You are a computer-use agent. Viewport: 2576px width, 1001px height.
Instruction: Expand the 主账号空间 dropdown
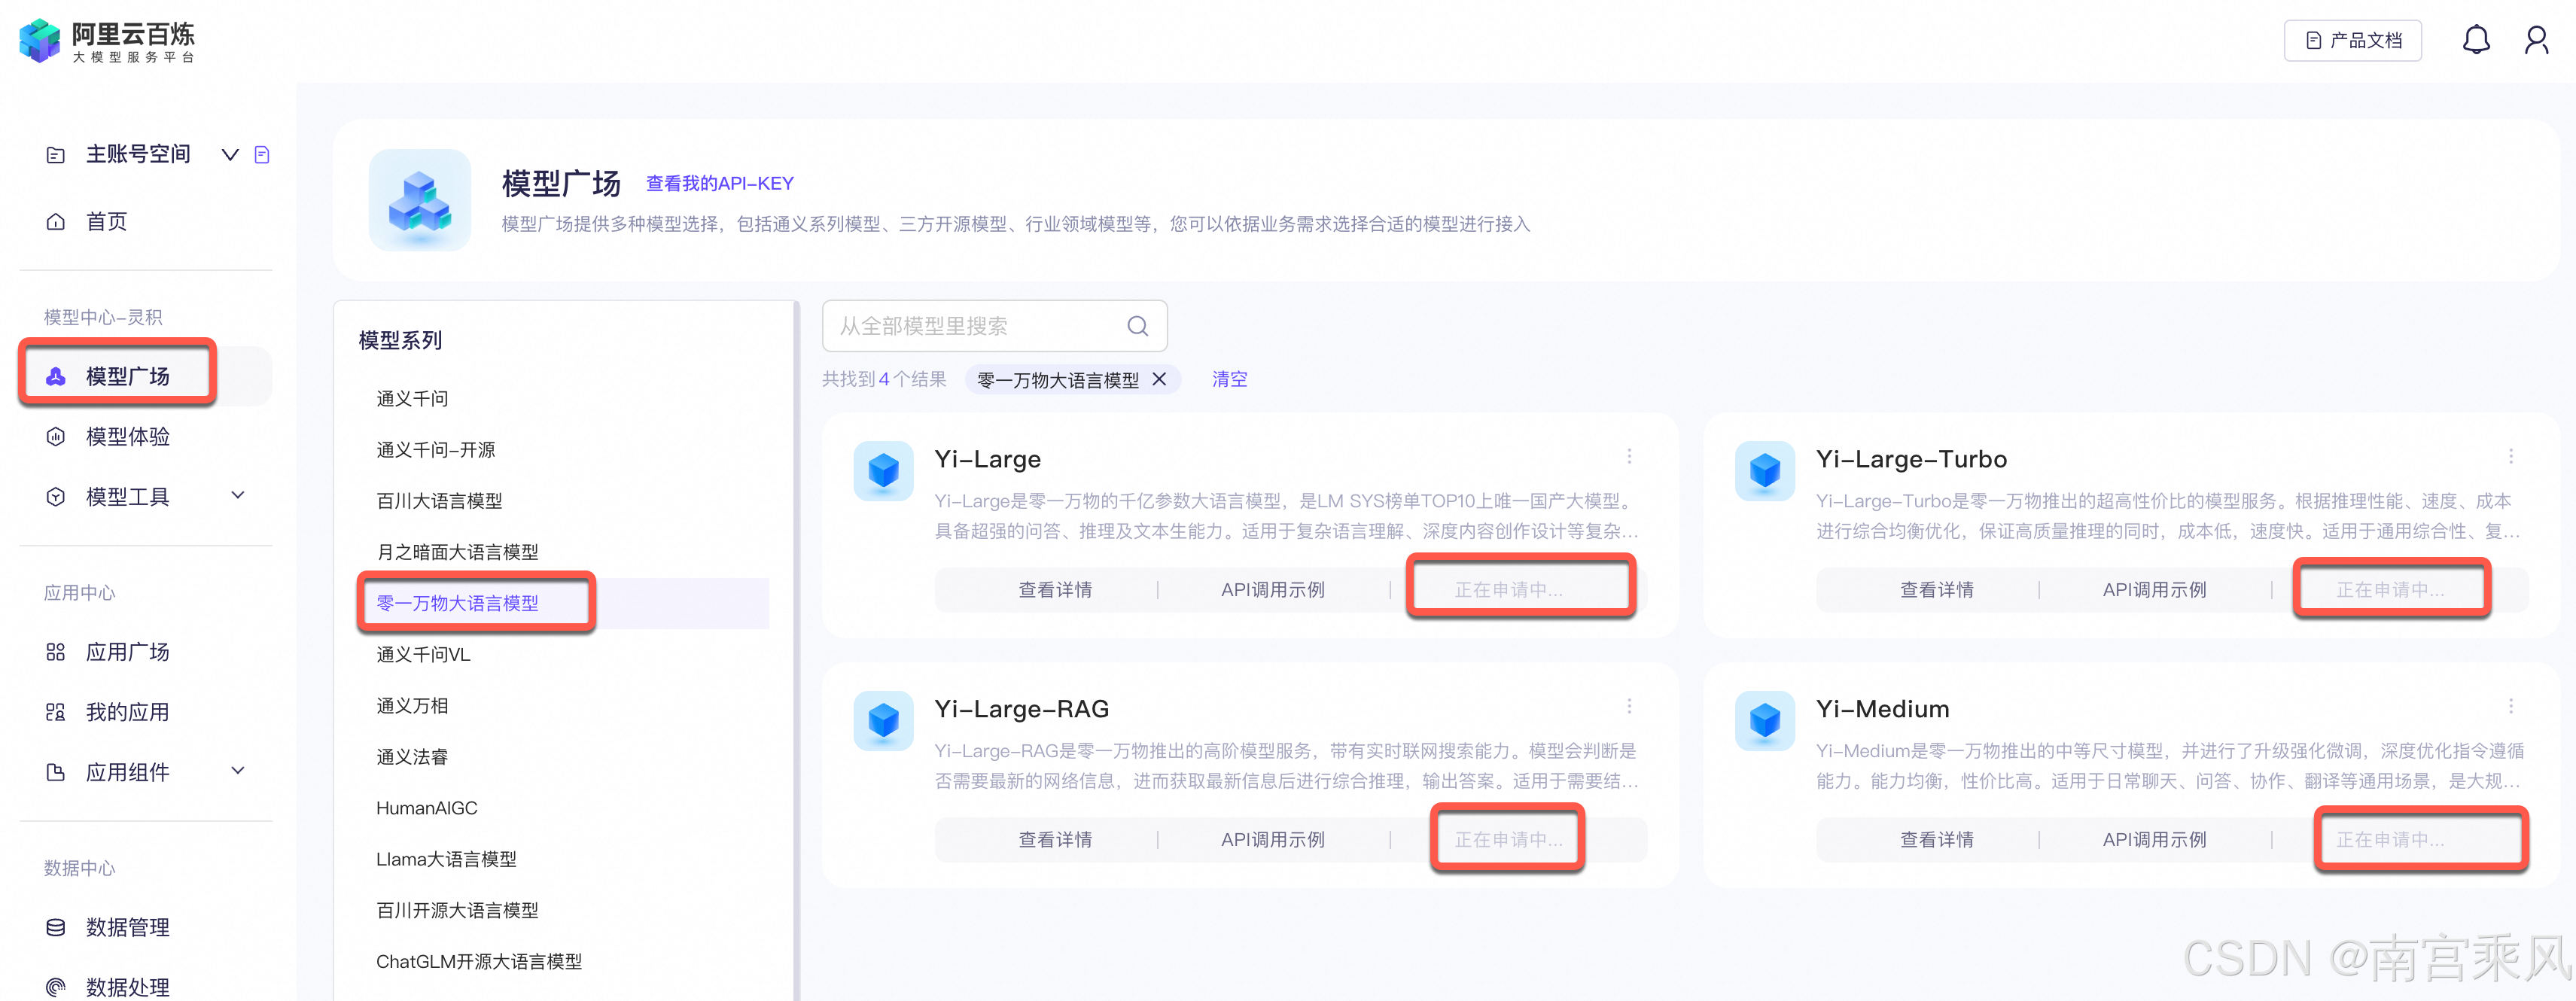pos(229,154)
